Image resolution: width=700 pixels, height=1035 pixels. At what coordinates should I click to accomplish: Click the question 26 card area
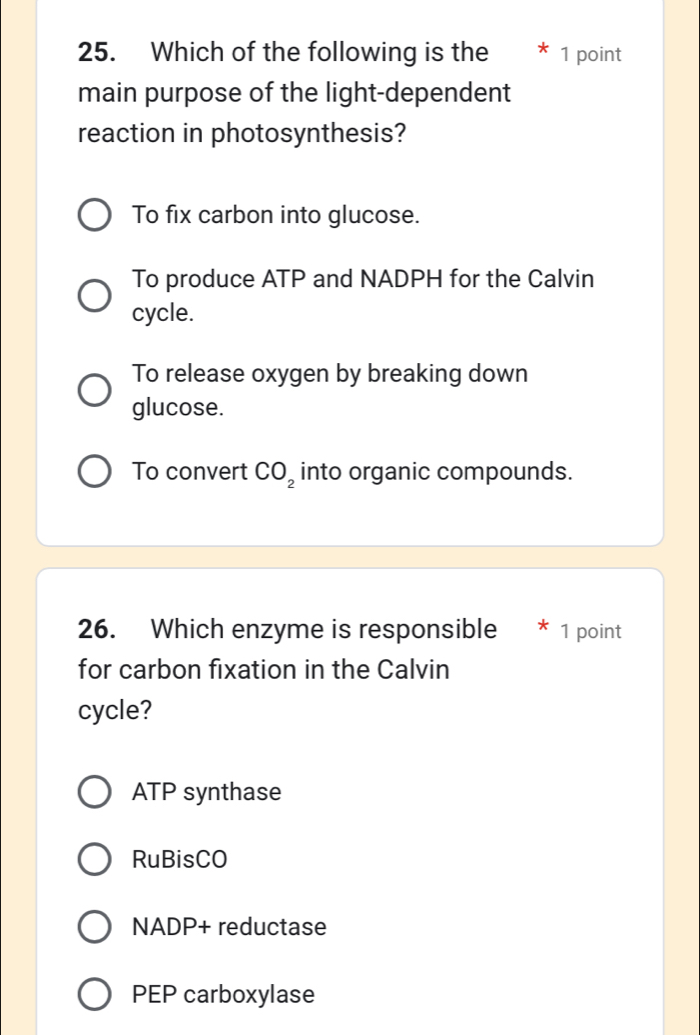click(x=350, y=800)
